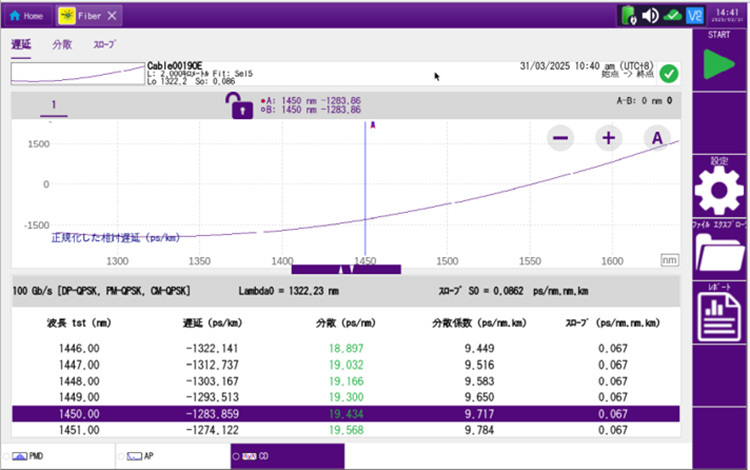Open the settings gear panel
750x470 pixels.
tap(720, 188)
